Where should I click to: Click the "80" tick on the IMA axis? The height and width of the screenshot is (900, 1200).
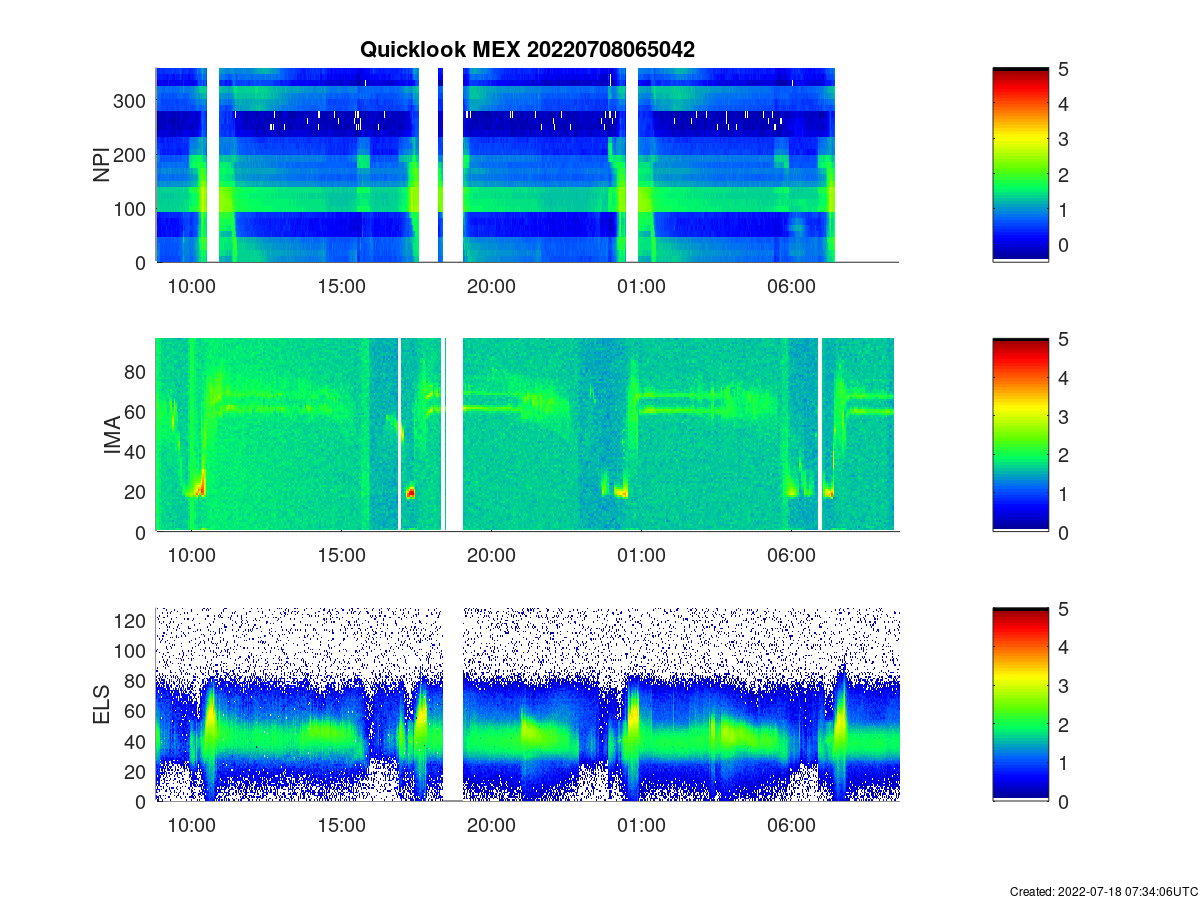(x=137, y=372)
